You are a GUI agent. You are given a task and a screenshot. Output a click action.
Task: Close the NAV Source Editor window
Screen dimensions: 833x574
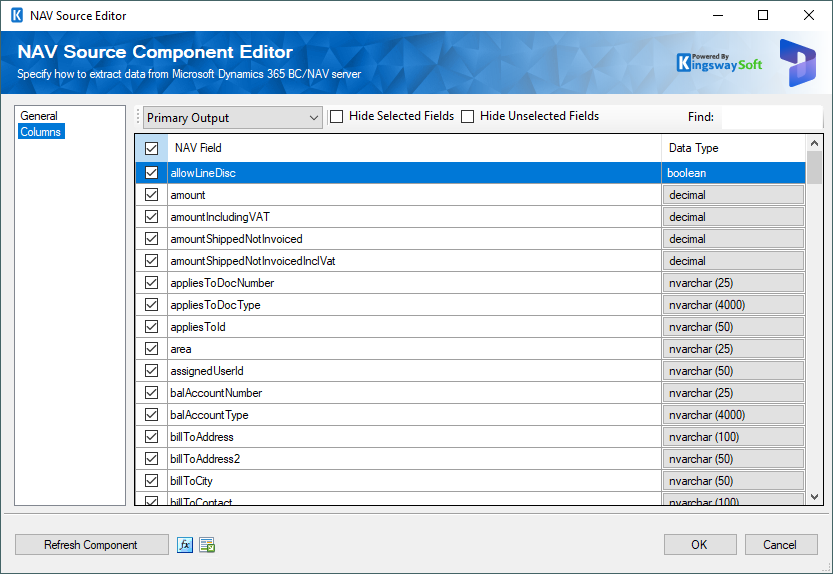click(809, 15)
